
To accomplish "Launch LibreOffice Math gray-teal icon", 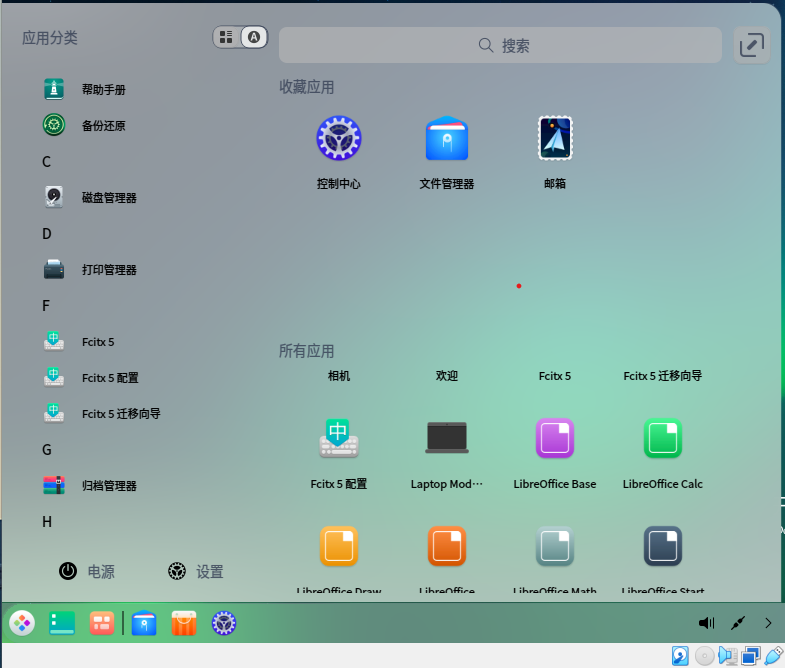I will click(555, 546).
